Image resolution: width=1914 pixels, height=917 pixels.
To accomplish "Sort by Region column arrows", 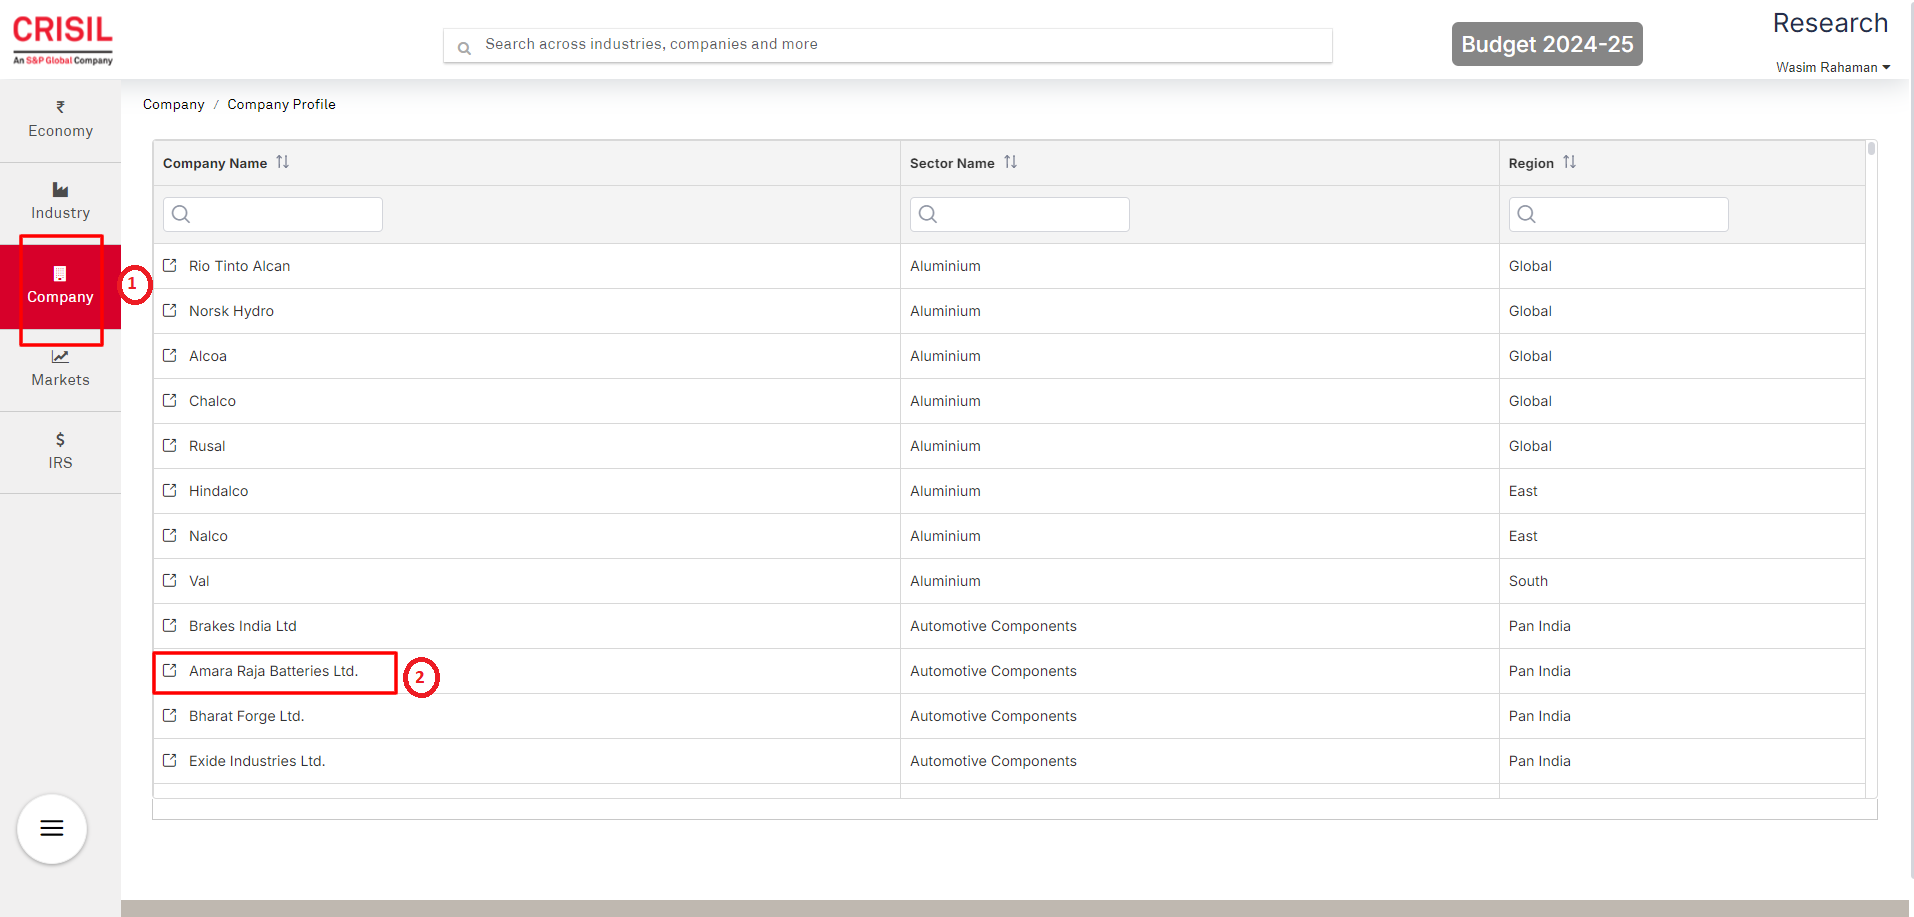I will [x=1570, y=162].
